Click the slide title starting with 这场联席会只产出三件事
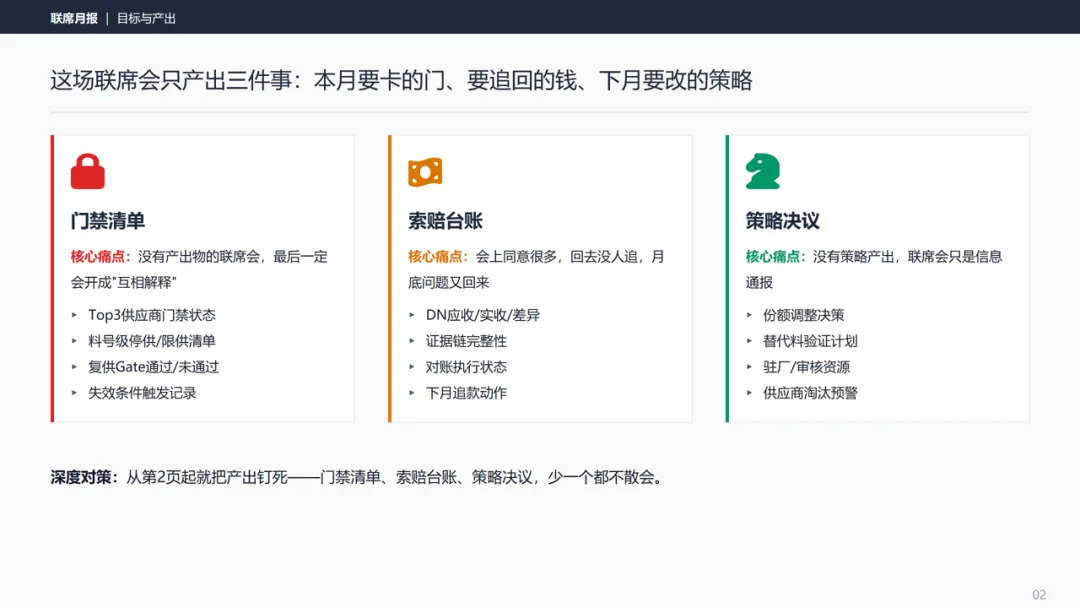 tap(402, 81)
